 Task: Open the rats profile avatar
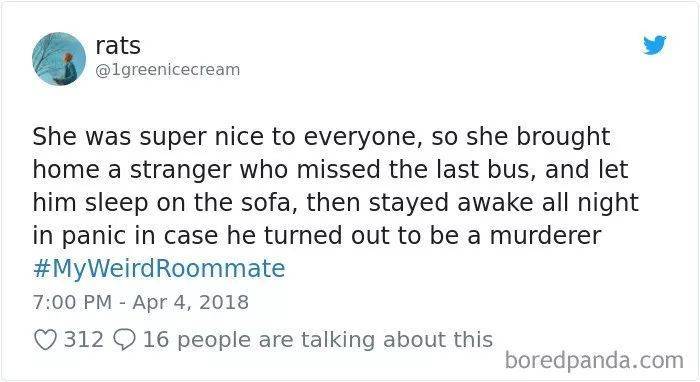(x=59, y=59)
